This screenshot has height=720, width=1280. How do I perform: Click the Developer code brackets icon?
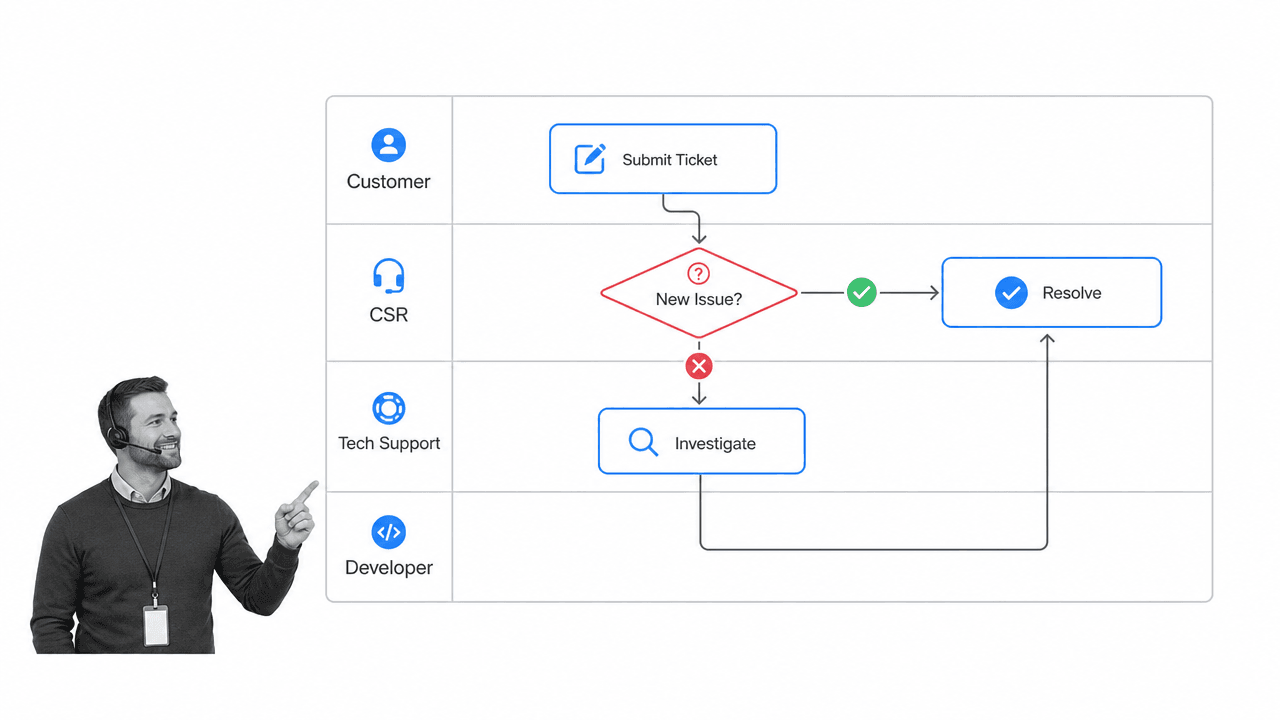(389, 532)
